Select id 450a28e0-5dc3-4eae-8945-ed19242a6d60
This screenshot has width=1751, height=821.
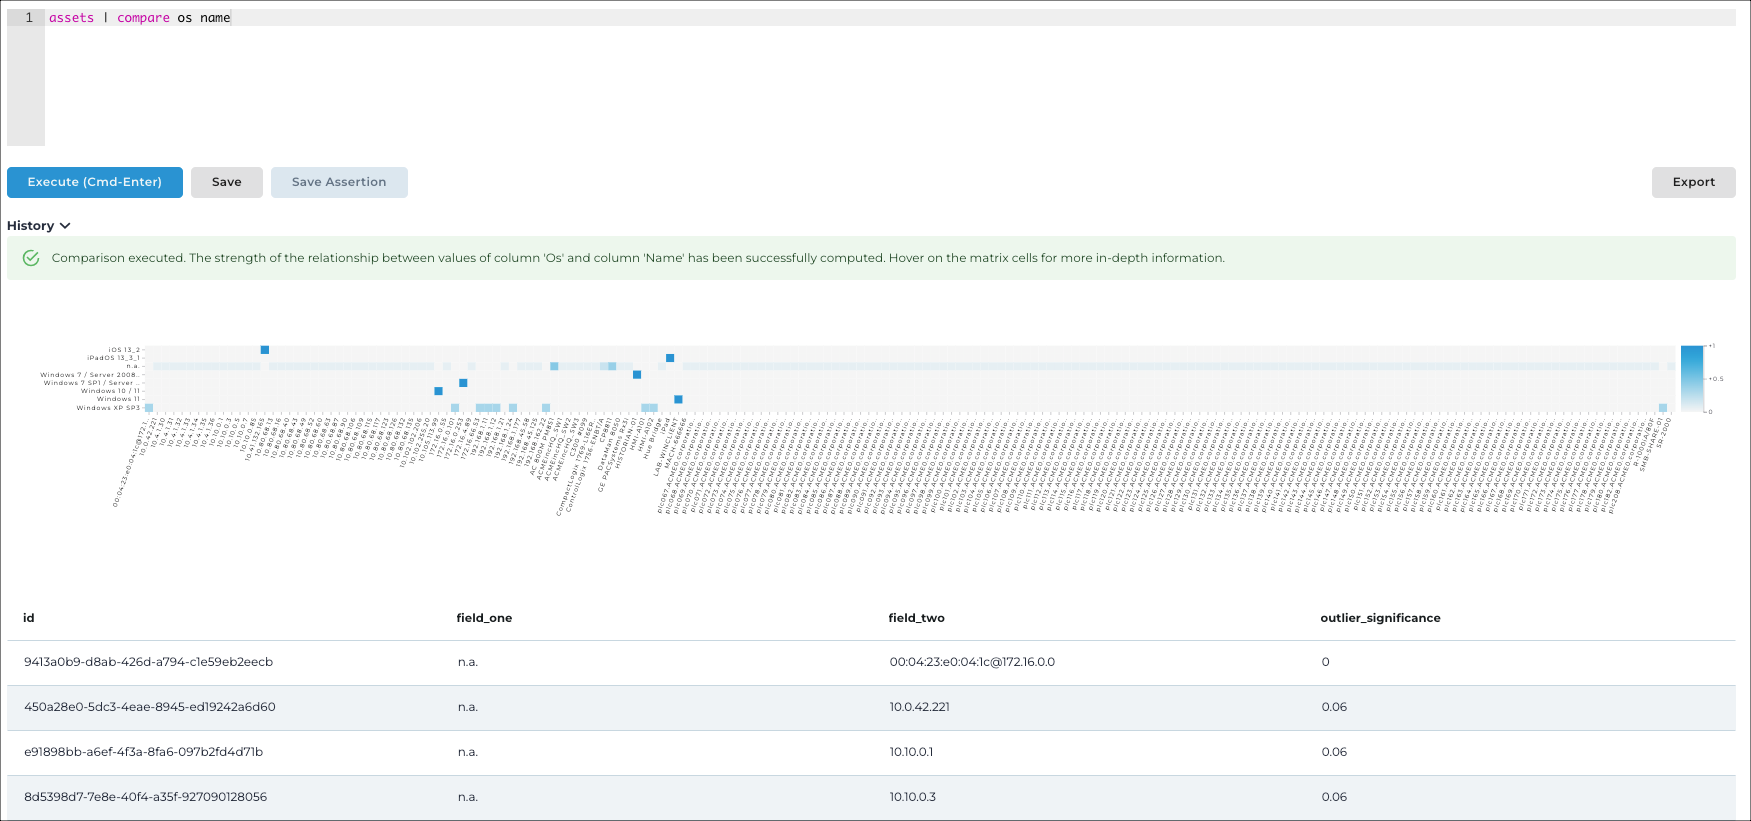point(150,707)
